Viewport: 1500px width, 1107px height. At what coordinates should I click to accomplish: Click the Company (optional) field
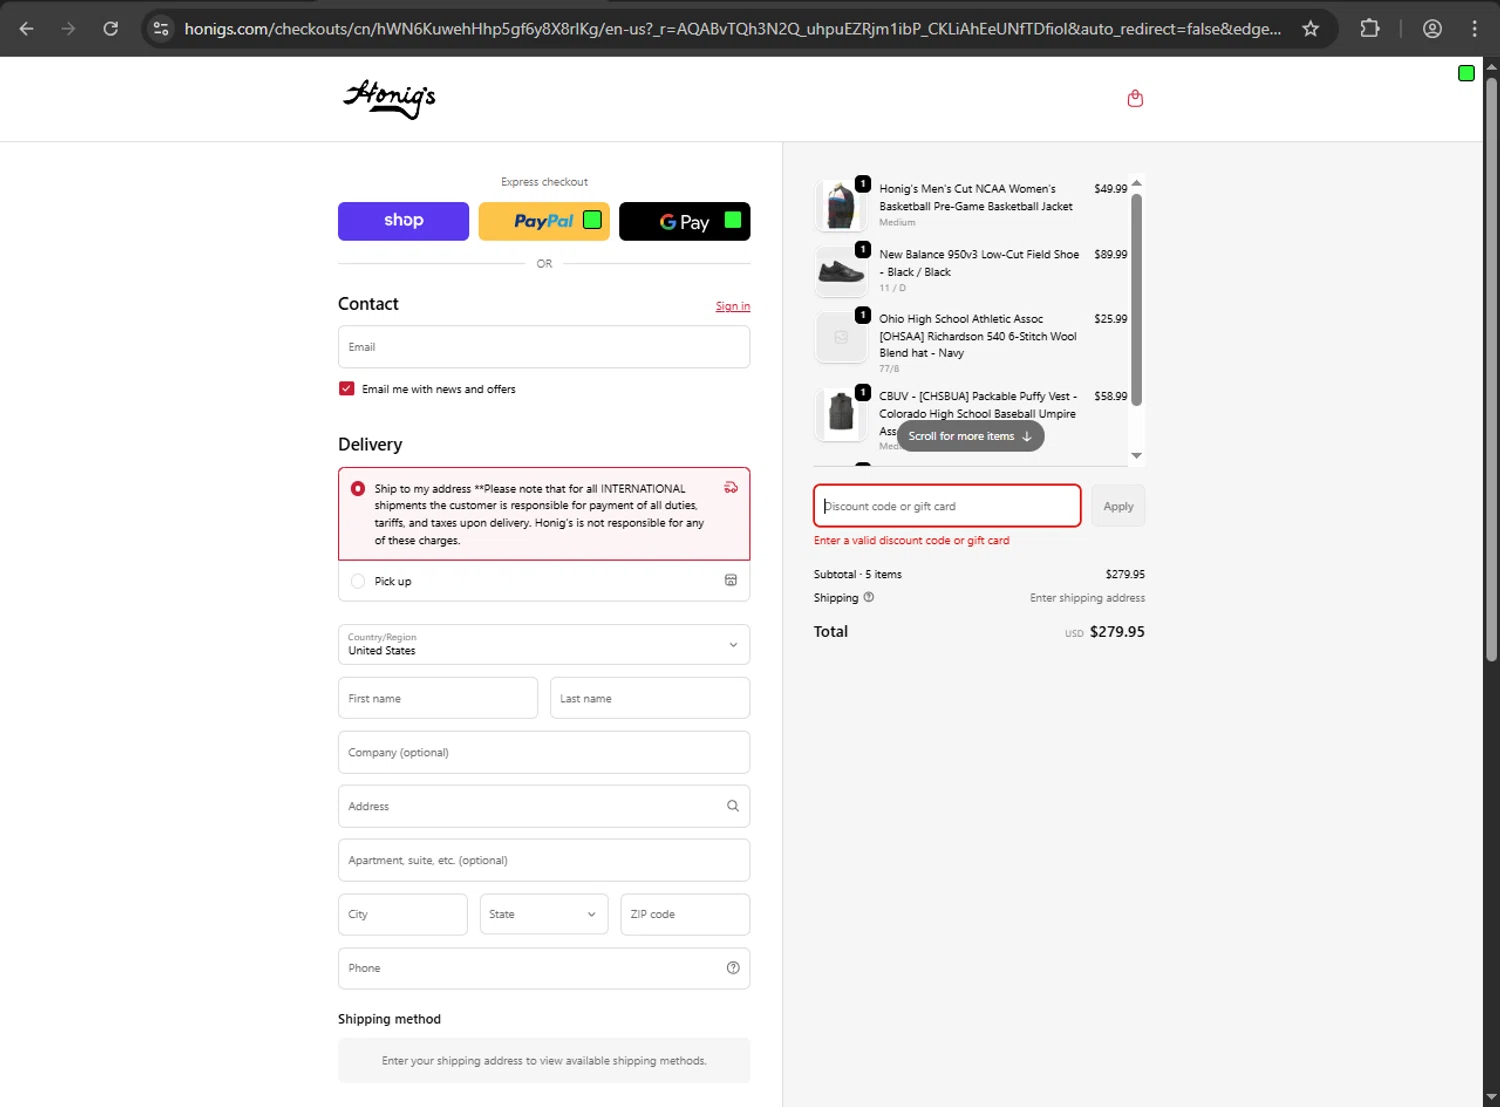pyautogui.click(x=544, y=752)
